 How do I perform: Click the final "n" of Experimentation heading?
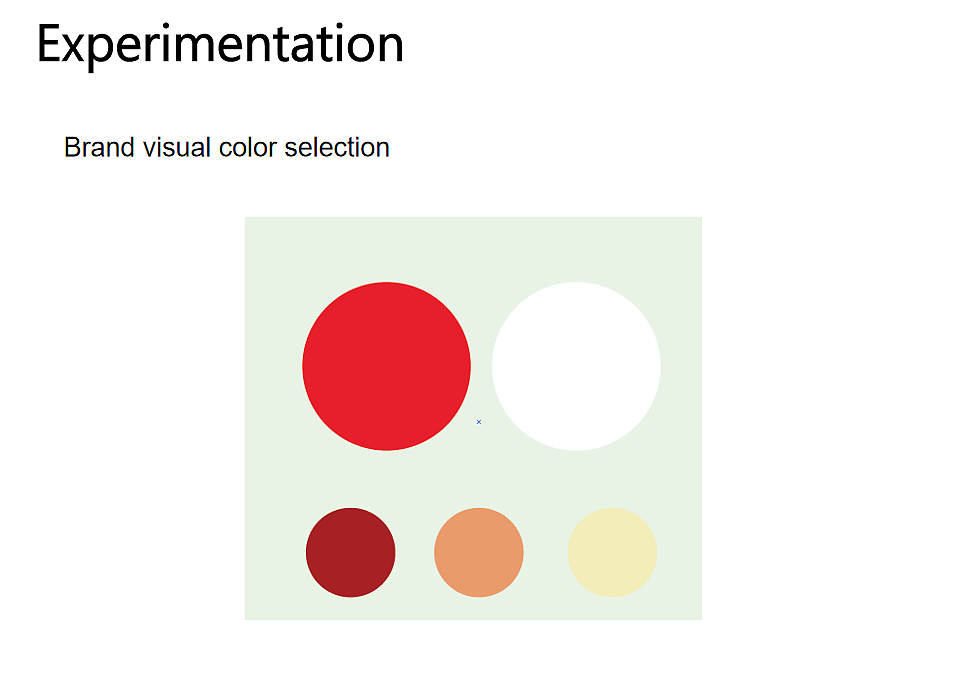click(x=390, y=47)
